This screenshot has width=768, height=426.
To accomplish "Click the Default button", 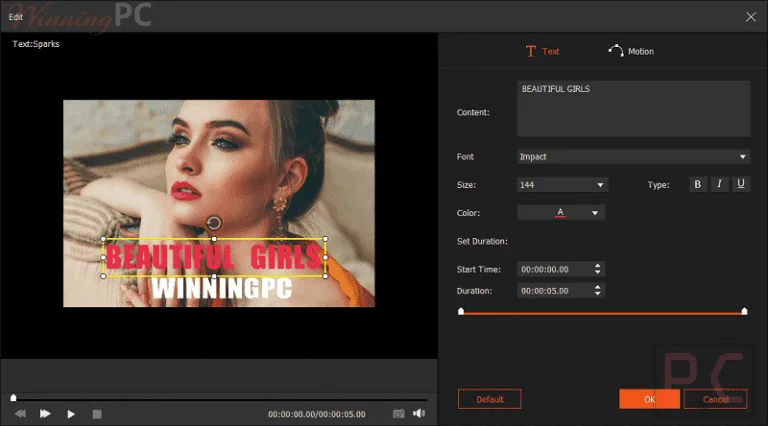I will pyautogui.click(x=489, y=399).
